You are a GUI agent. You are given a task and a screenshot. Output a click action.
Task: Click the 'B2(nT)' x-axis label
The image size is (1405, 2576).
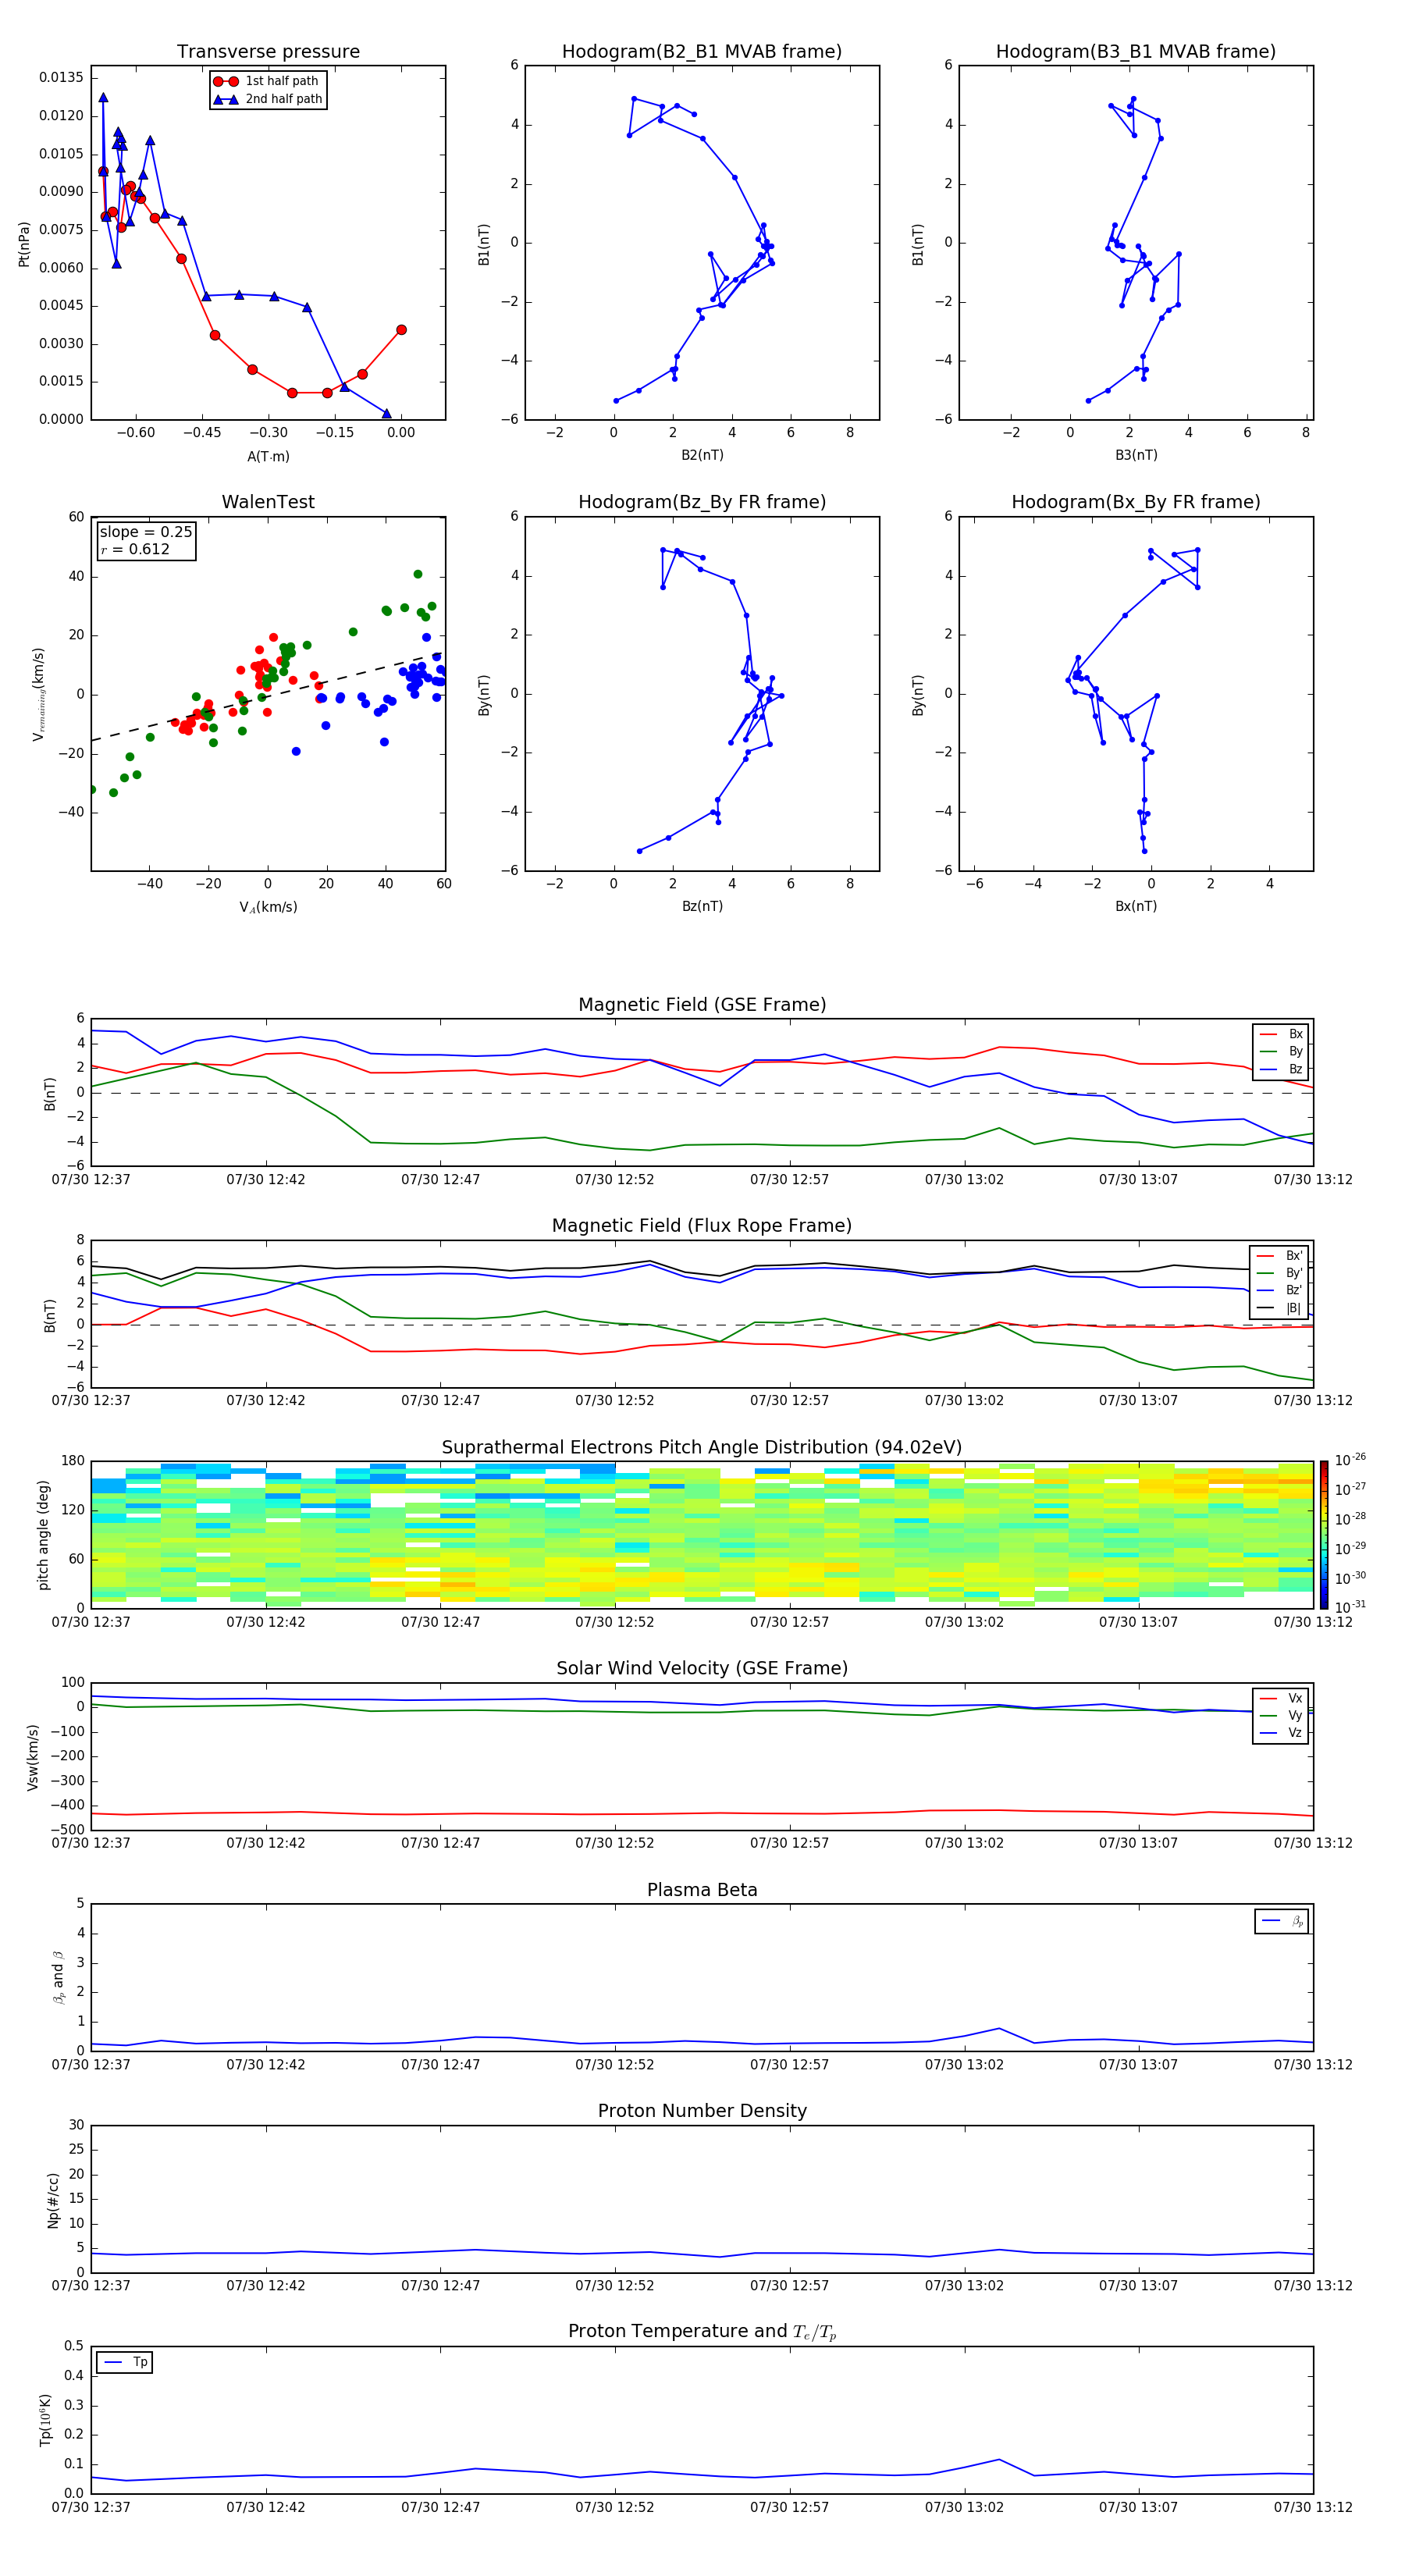(x=702, y=455)
